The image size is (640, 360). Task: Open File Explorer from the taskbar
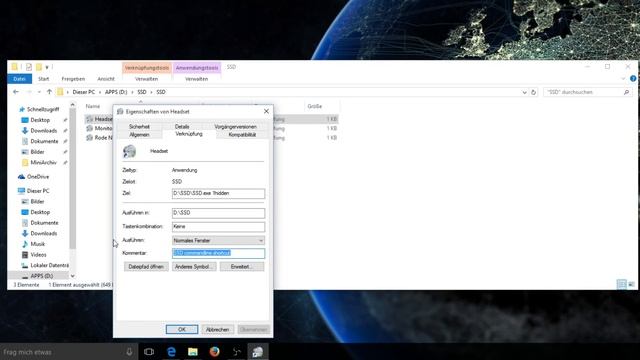tap(193, 352)
